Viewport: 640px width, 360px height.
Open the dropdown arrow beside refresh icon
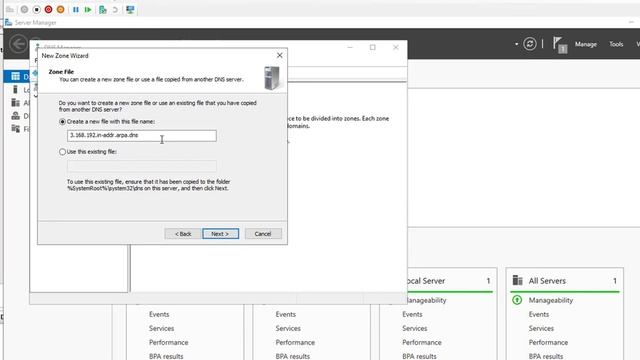point(516,44)
